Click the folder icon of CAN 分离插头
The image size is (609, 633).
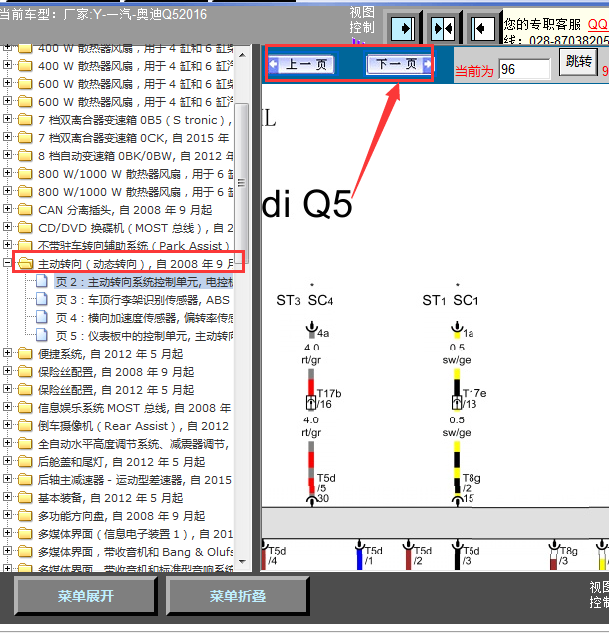click(x=25, y=209)
